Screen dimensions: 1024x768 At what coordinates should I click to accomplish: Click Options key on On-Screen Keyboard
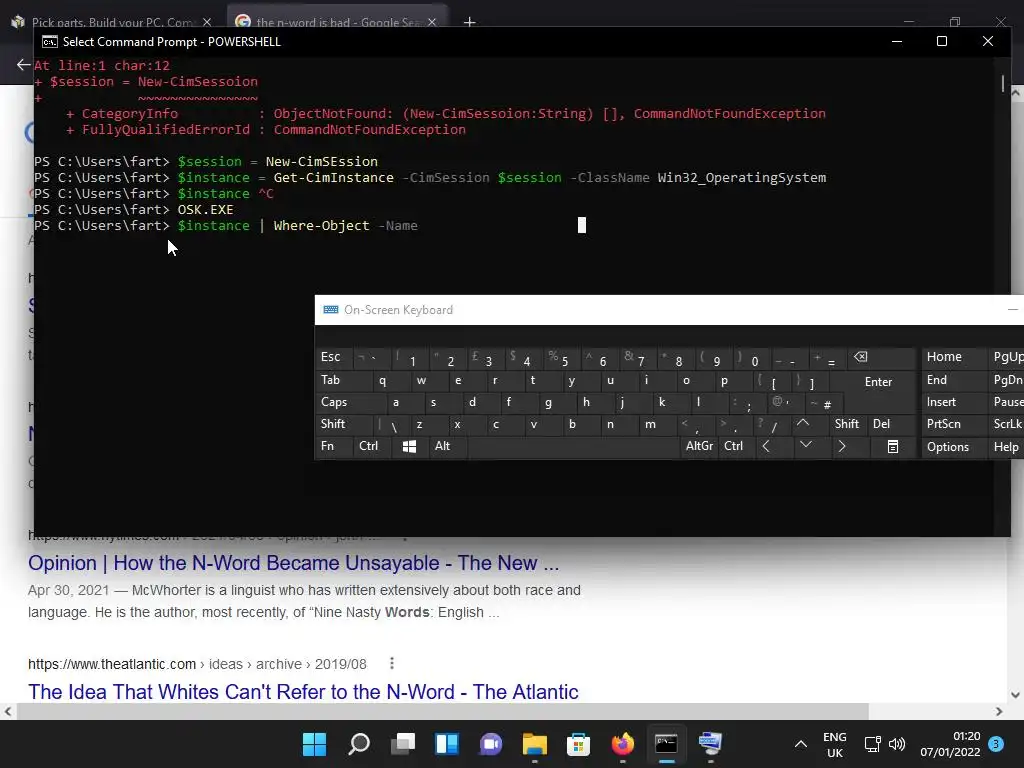[x=953, y=447]
